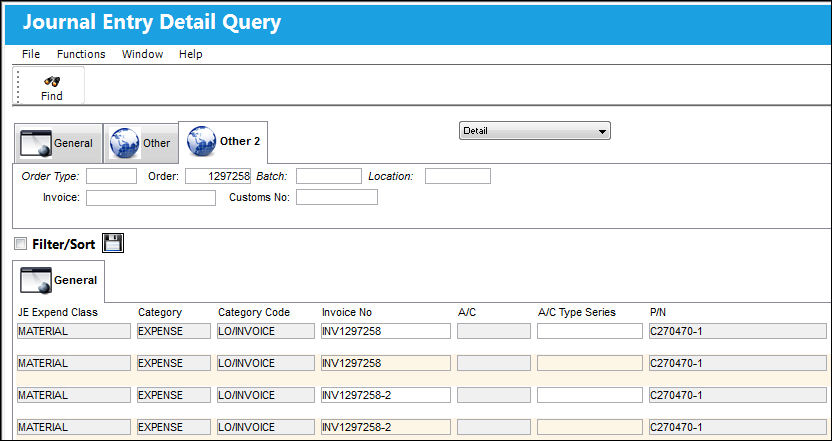Click the Category Code column header
The width and height of the screenshot is (832, 441).
coord(254,313)
